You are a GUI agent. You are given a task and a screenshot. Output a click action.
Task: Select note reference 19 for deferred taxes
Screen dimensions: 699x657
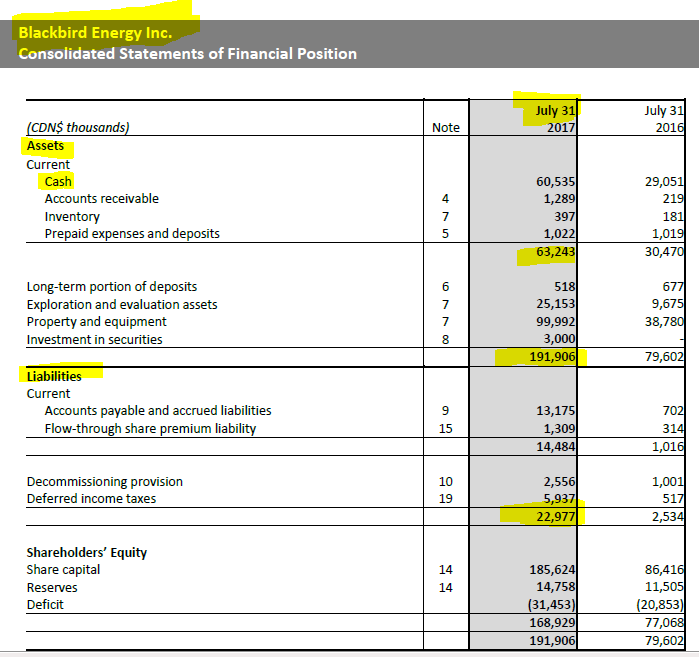pos(445,499)
